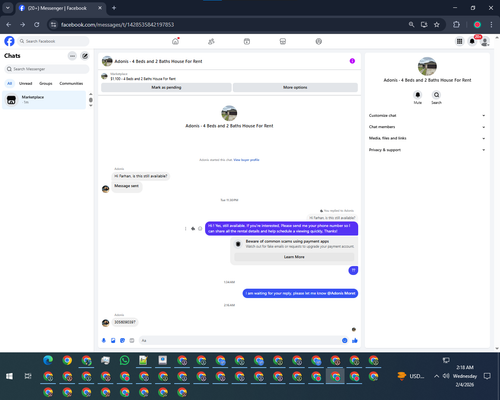500x400 pixels.
Task: Select the Communities chats filter tab
Action: [x=71, y=83]
